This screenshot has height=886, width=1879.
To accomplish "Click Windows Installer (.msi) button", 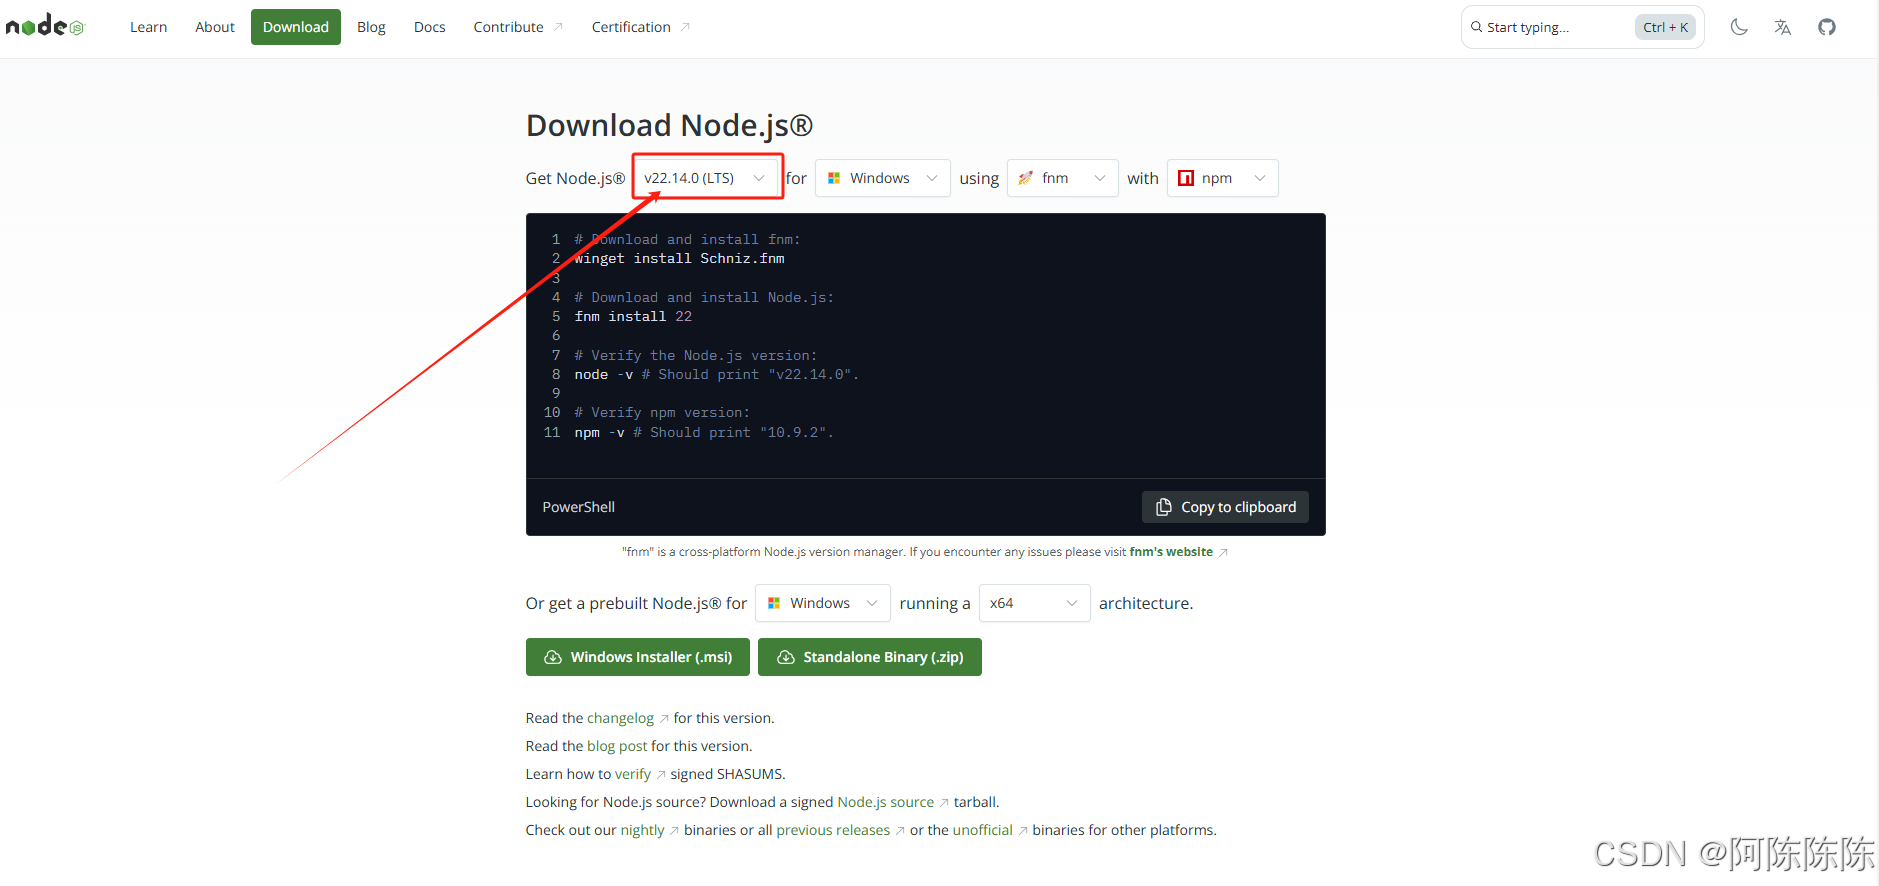I will pos(638,657).
